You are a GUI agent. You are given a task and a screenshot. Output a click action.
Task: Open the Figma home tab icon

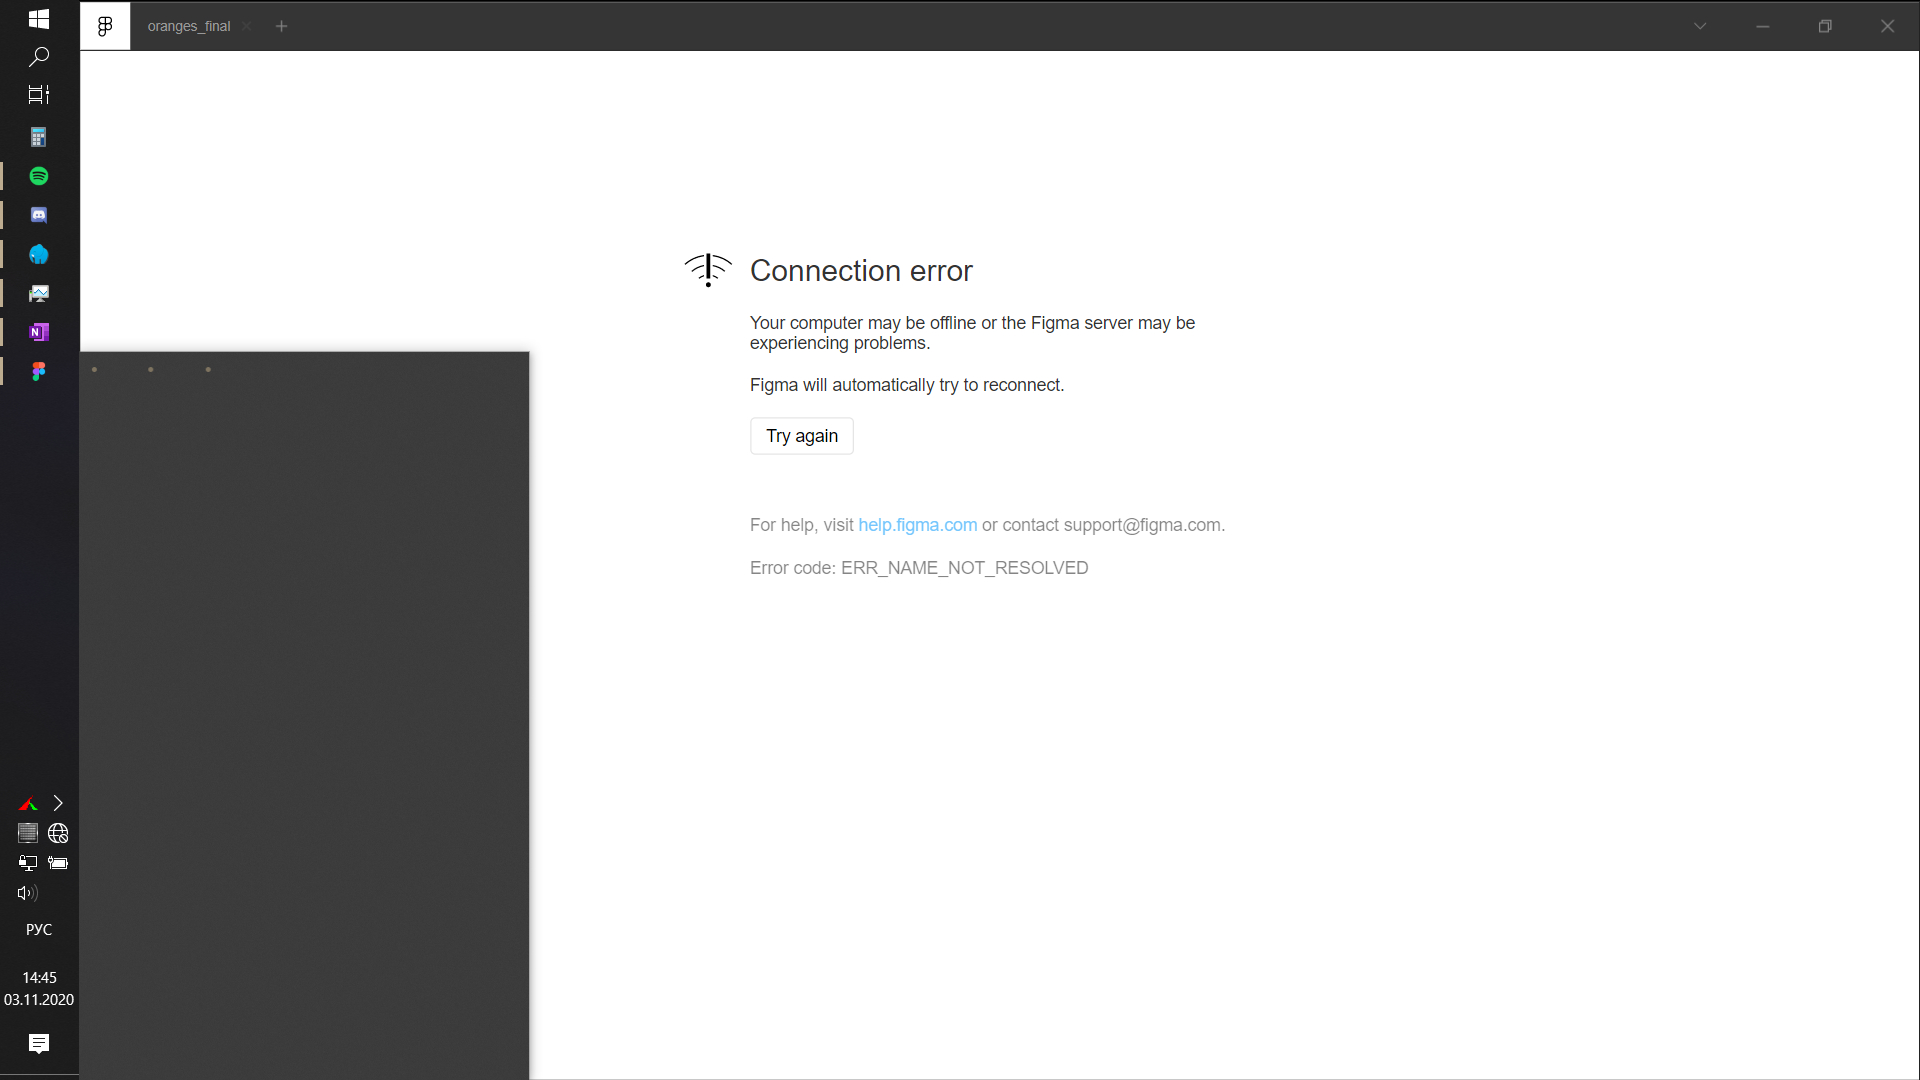click(x=105, y=26)
